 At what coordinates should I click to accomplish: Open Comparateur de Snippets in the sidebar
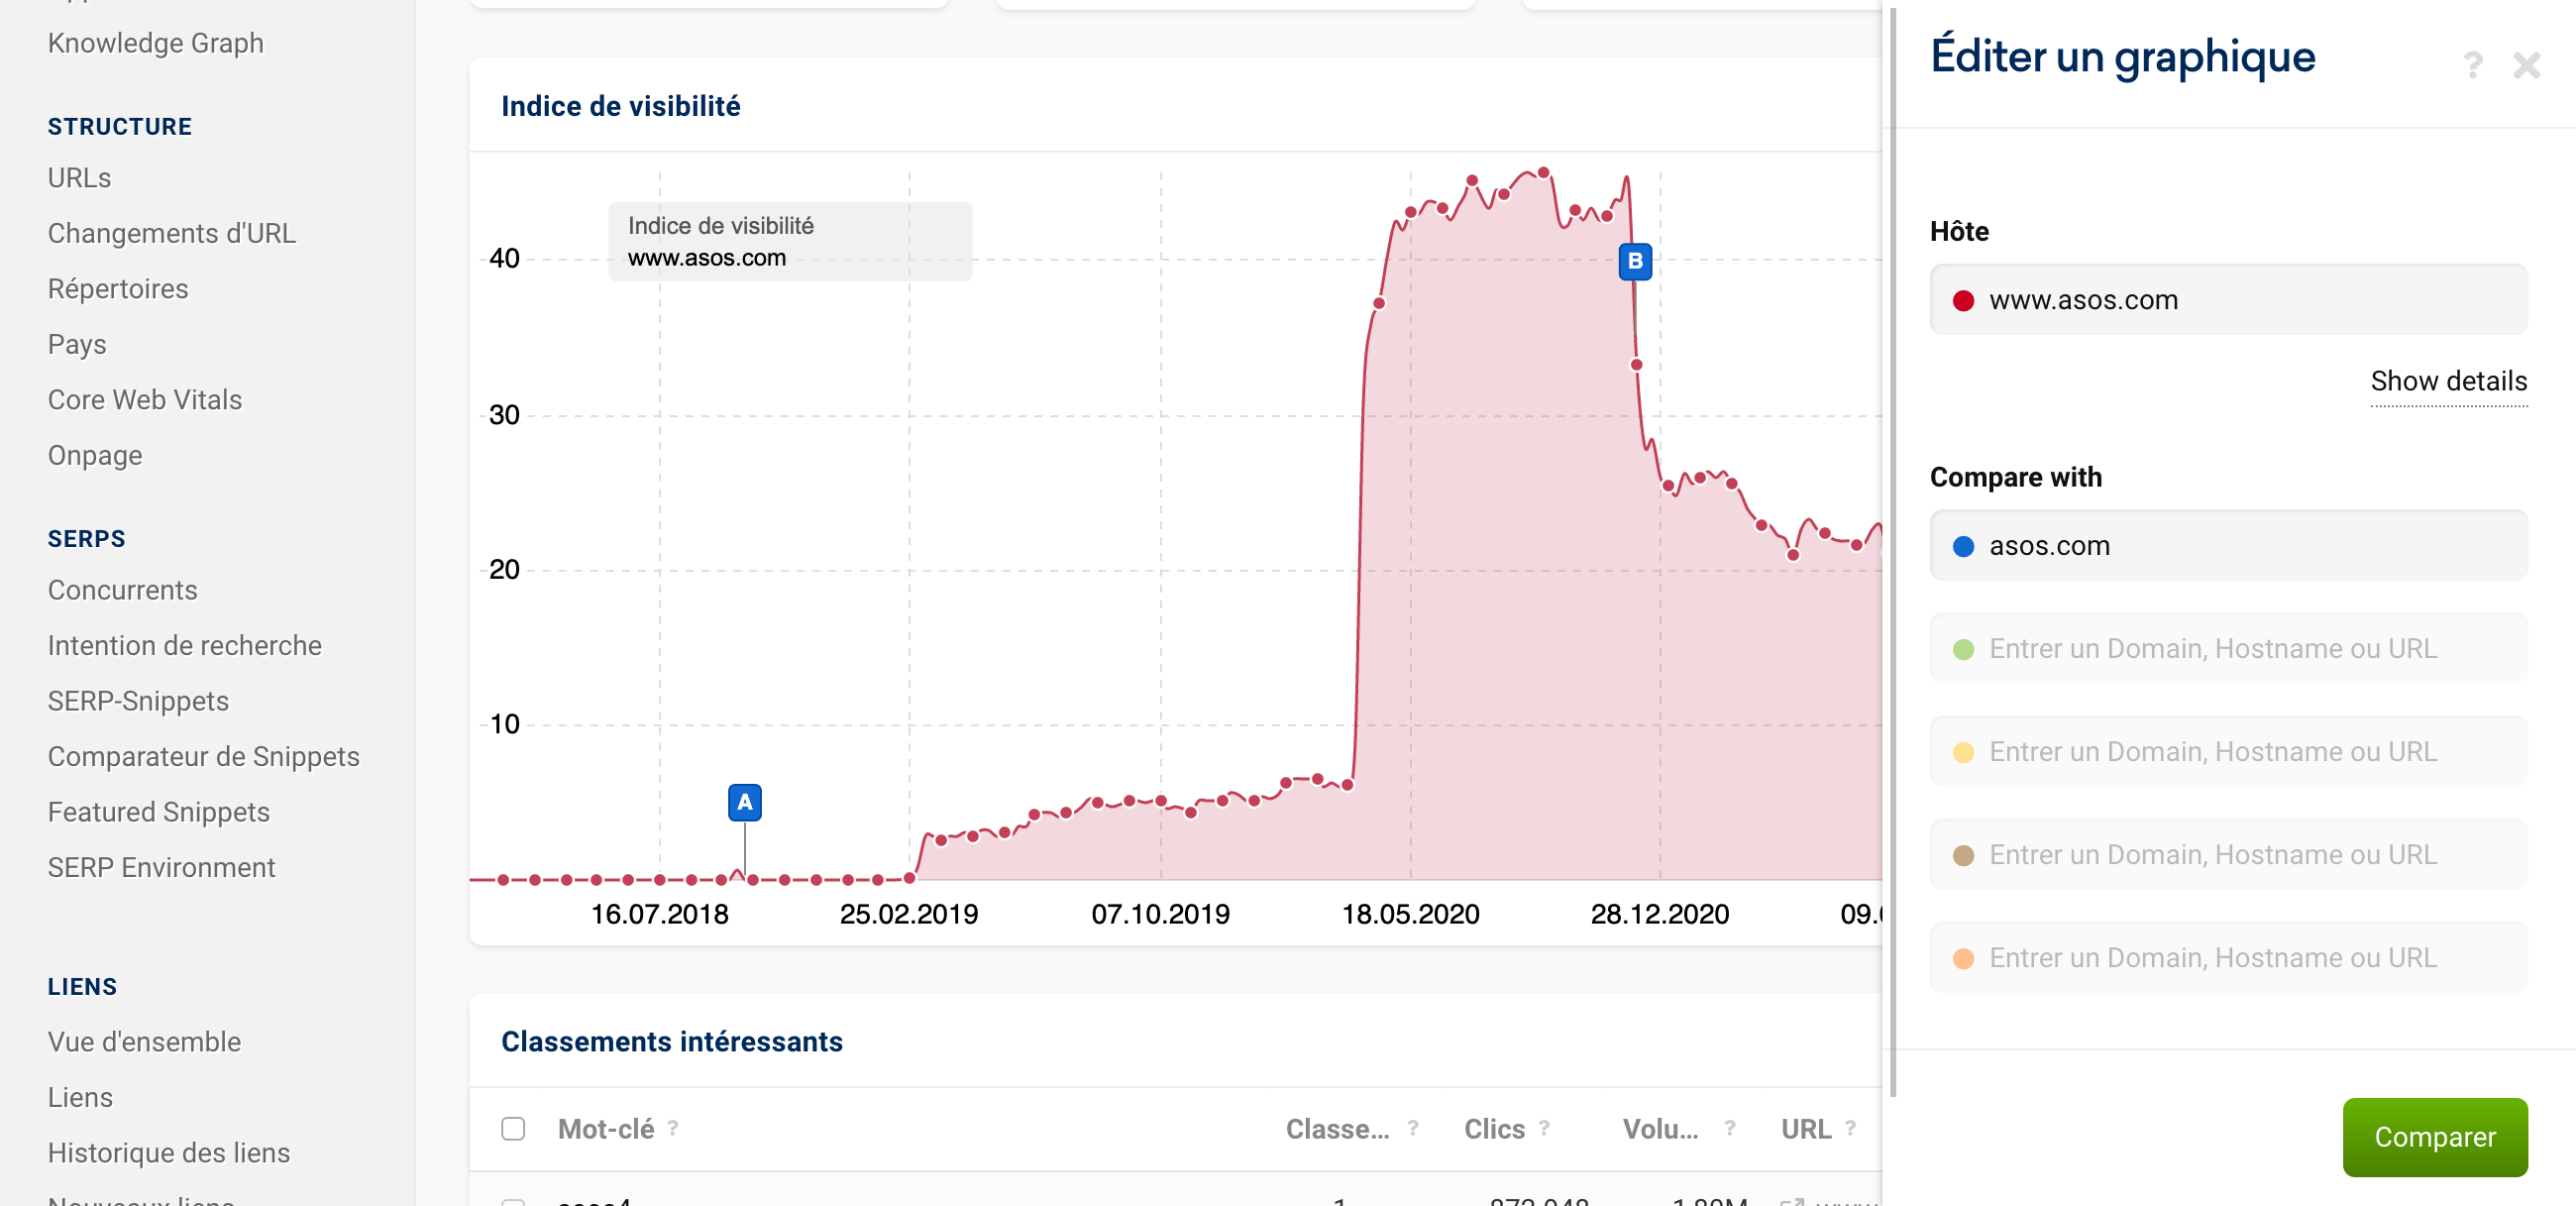[x=204, y=757]
